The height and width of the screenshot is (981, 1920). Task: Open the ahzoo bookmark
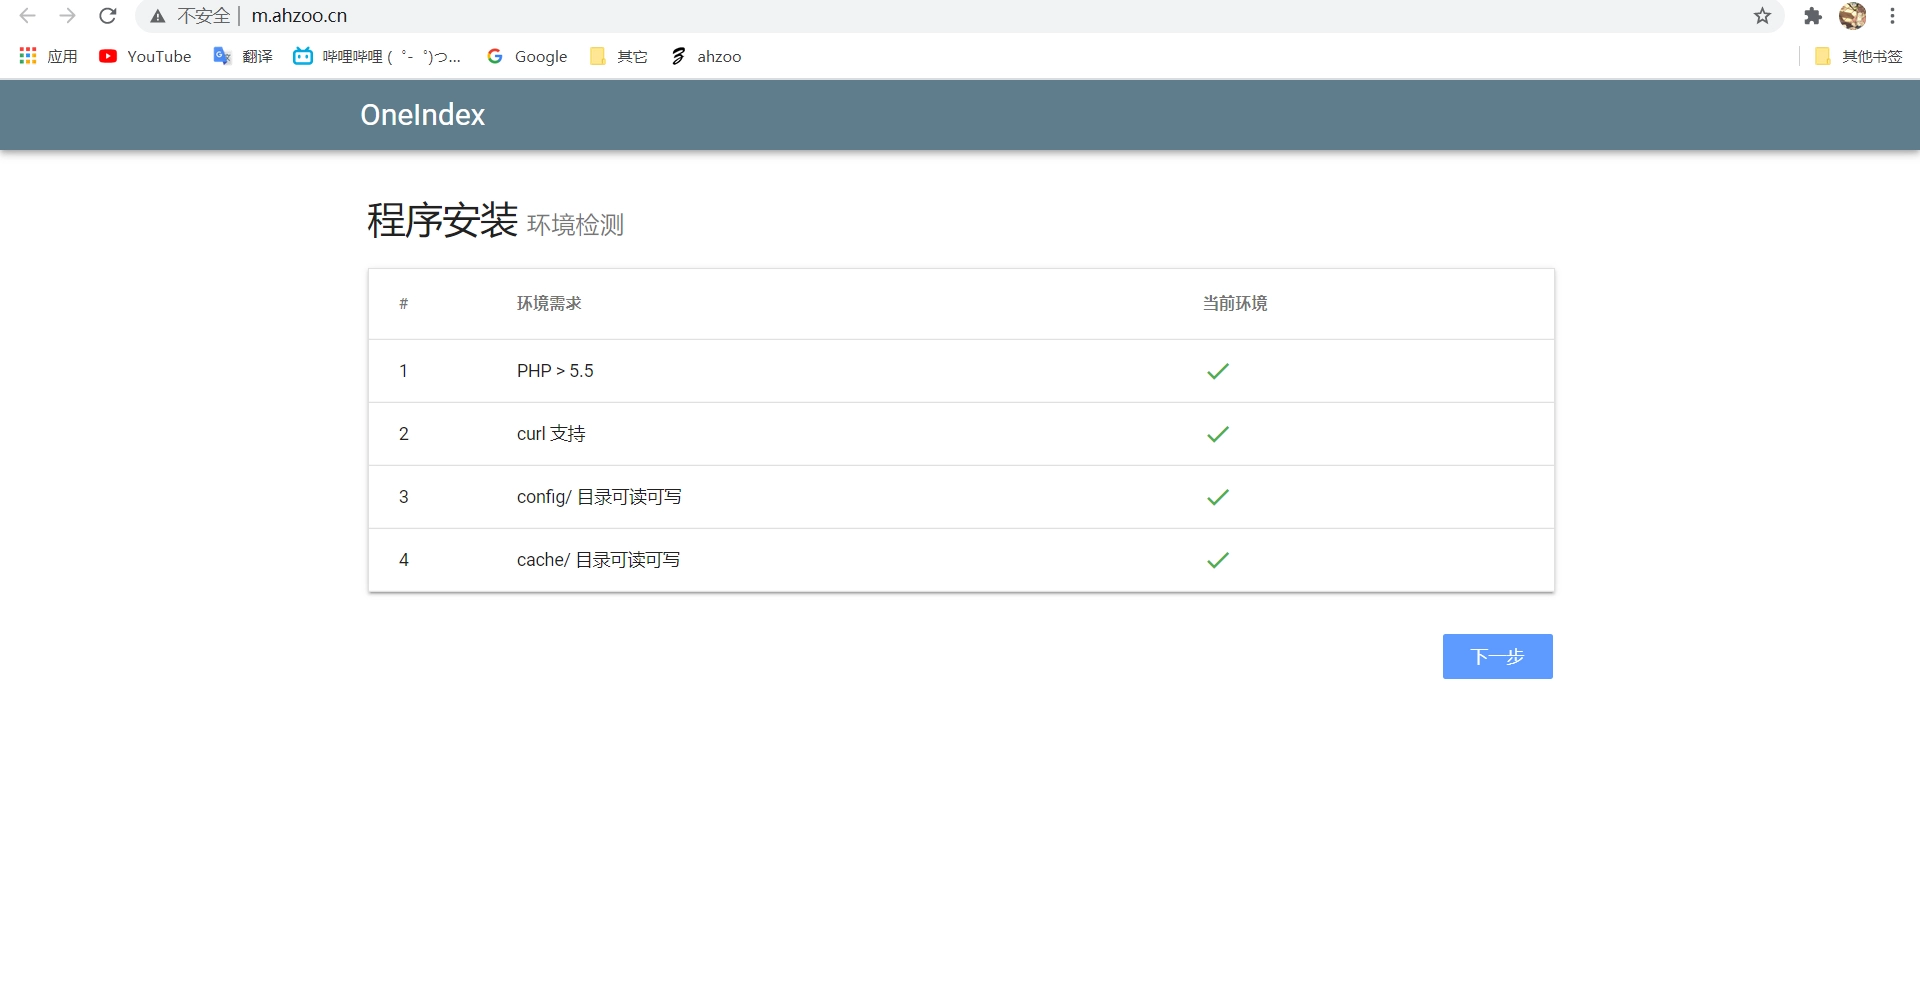tap(705, 56)
